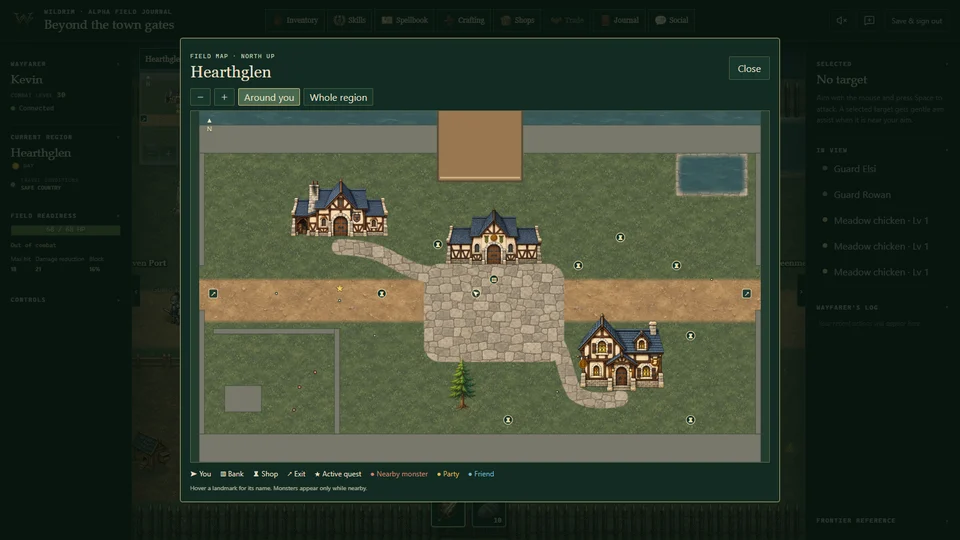Click shop marker left of the central hall
The image size is (960, 540).
tap(438, 244)
